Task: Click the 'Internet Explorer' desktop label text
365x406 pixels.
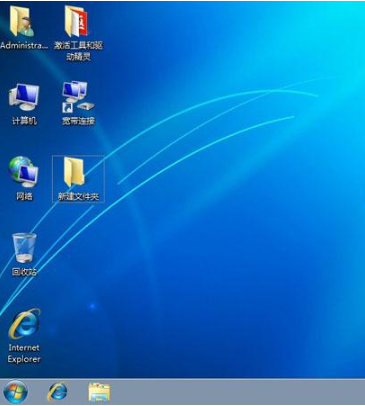Action: point(24,353)
